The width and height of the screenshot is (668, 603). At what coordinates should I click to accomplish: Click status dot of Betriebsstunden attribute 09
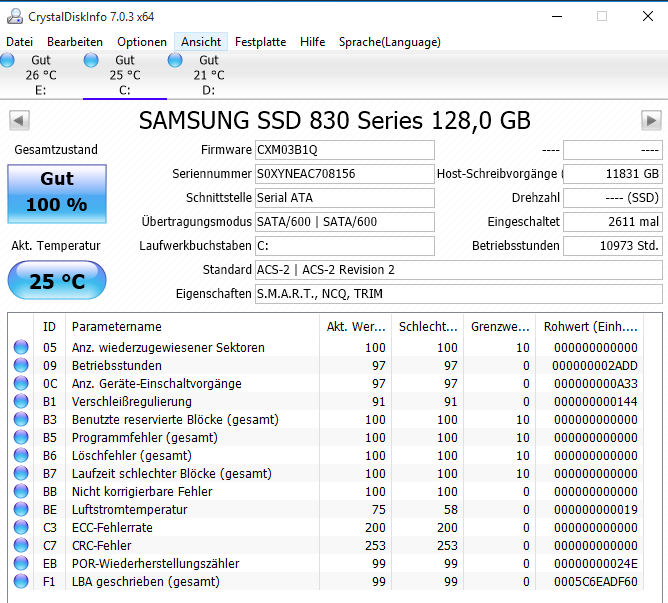(x=21, y=365)
